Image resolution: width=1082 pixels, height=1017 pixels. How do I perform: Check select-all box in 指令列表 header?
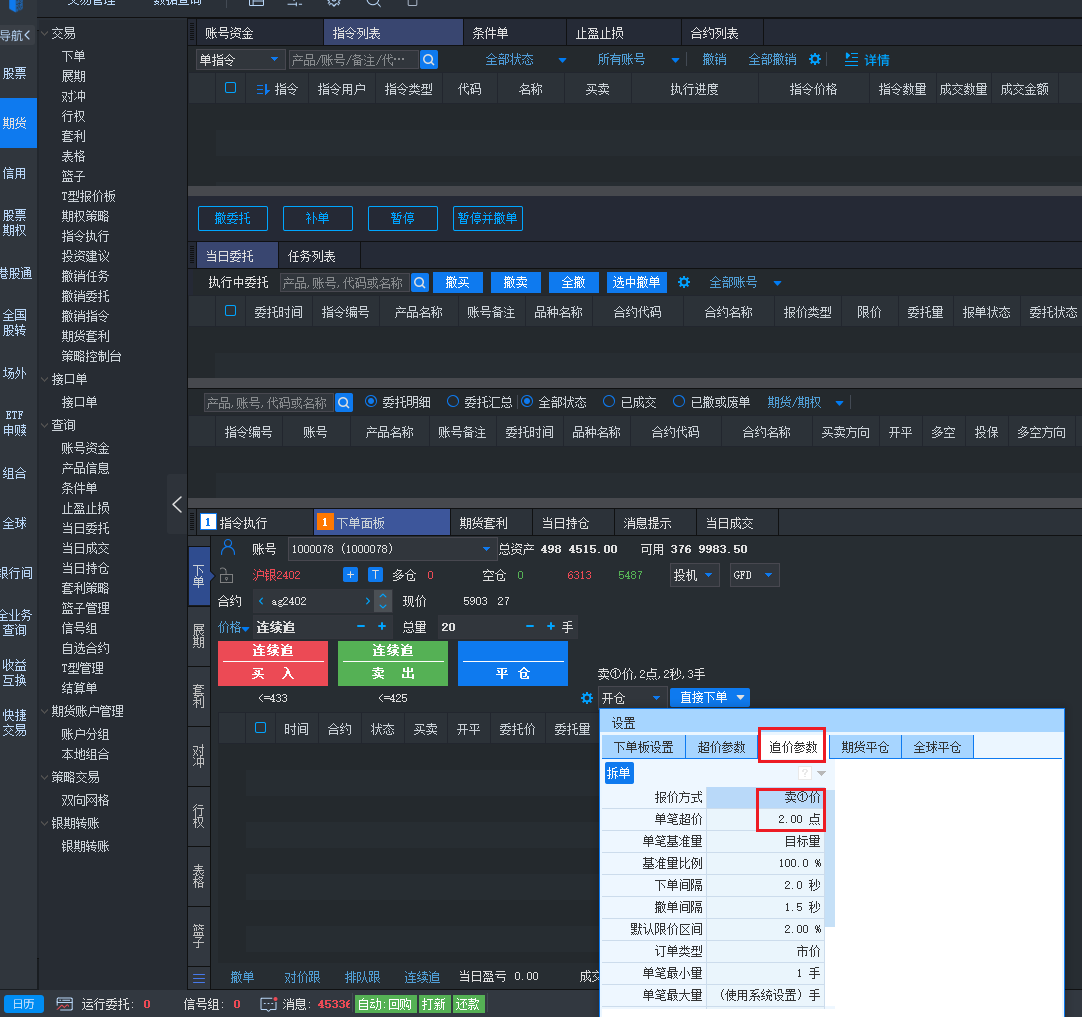230,88
